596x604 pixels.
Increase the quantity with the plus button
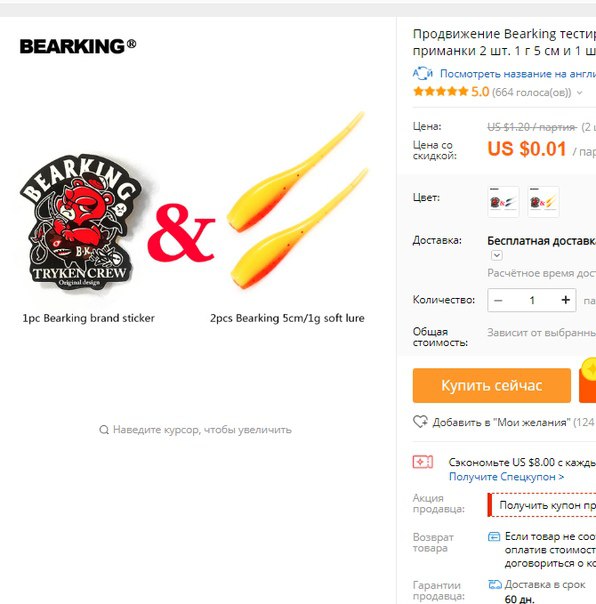(566, 300)
